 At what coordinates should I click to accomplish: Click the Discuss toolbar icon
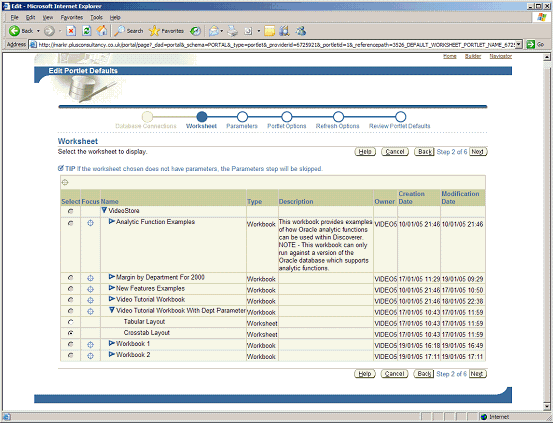(x=269, y=31)
